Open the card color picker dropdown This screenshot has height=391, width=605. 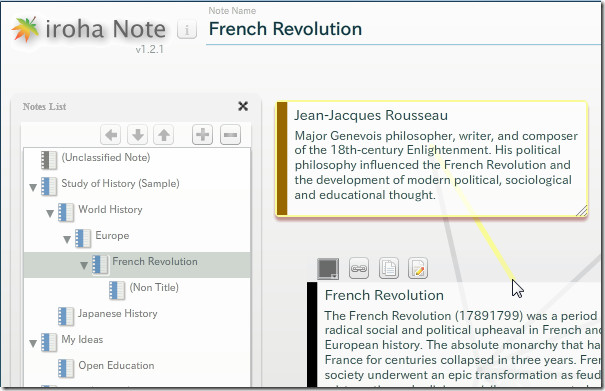pyautogui.click(x=328, y=269)
